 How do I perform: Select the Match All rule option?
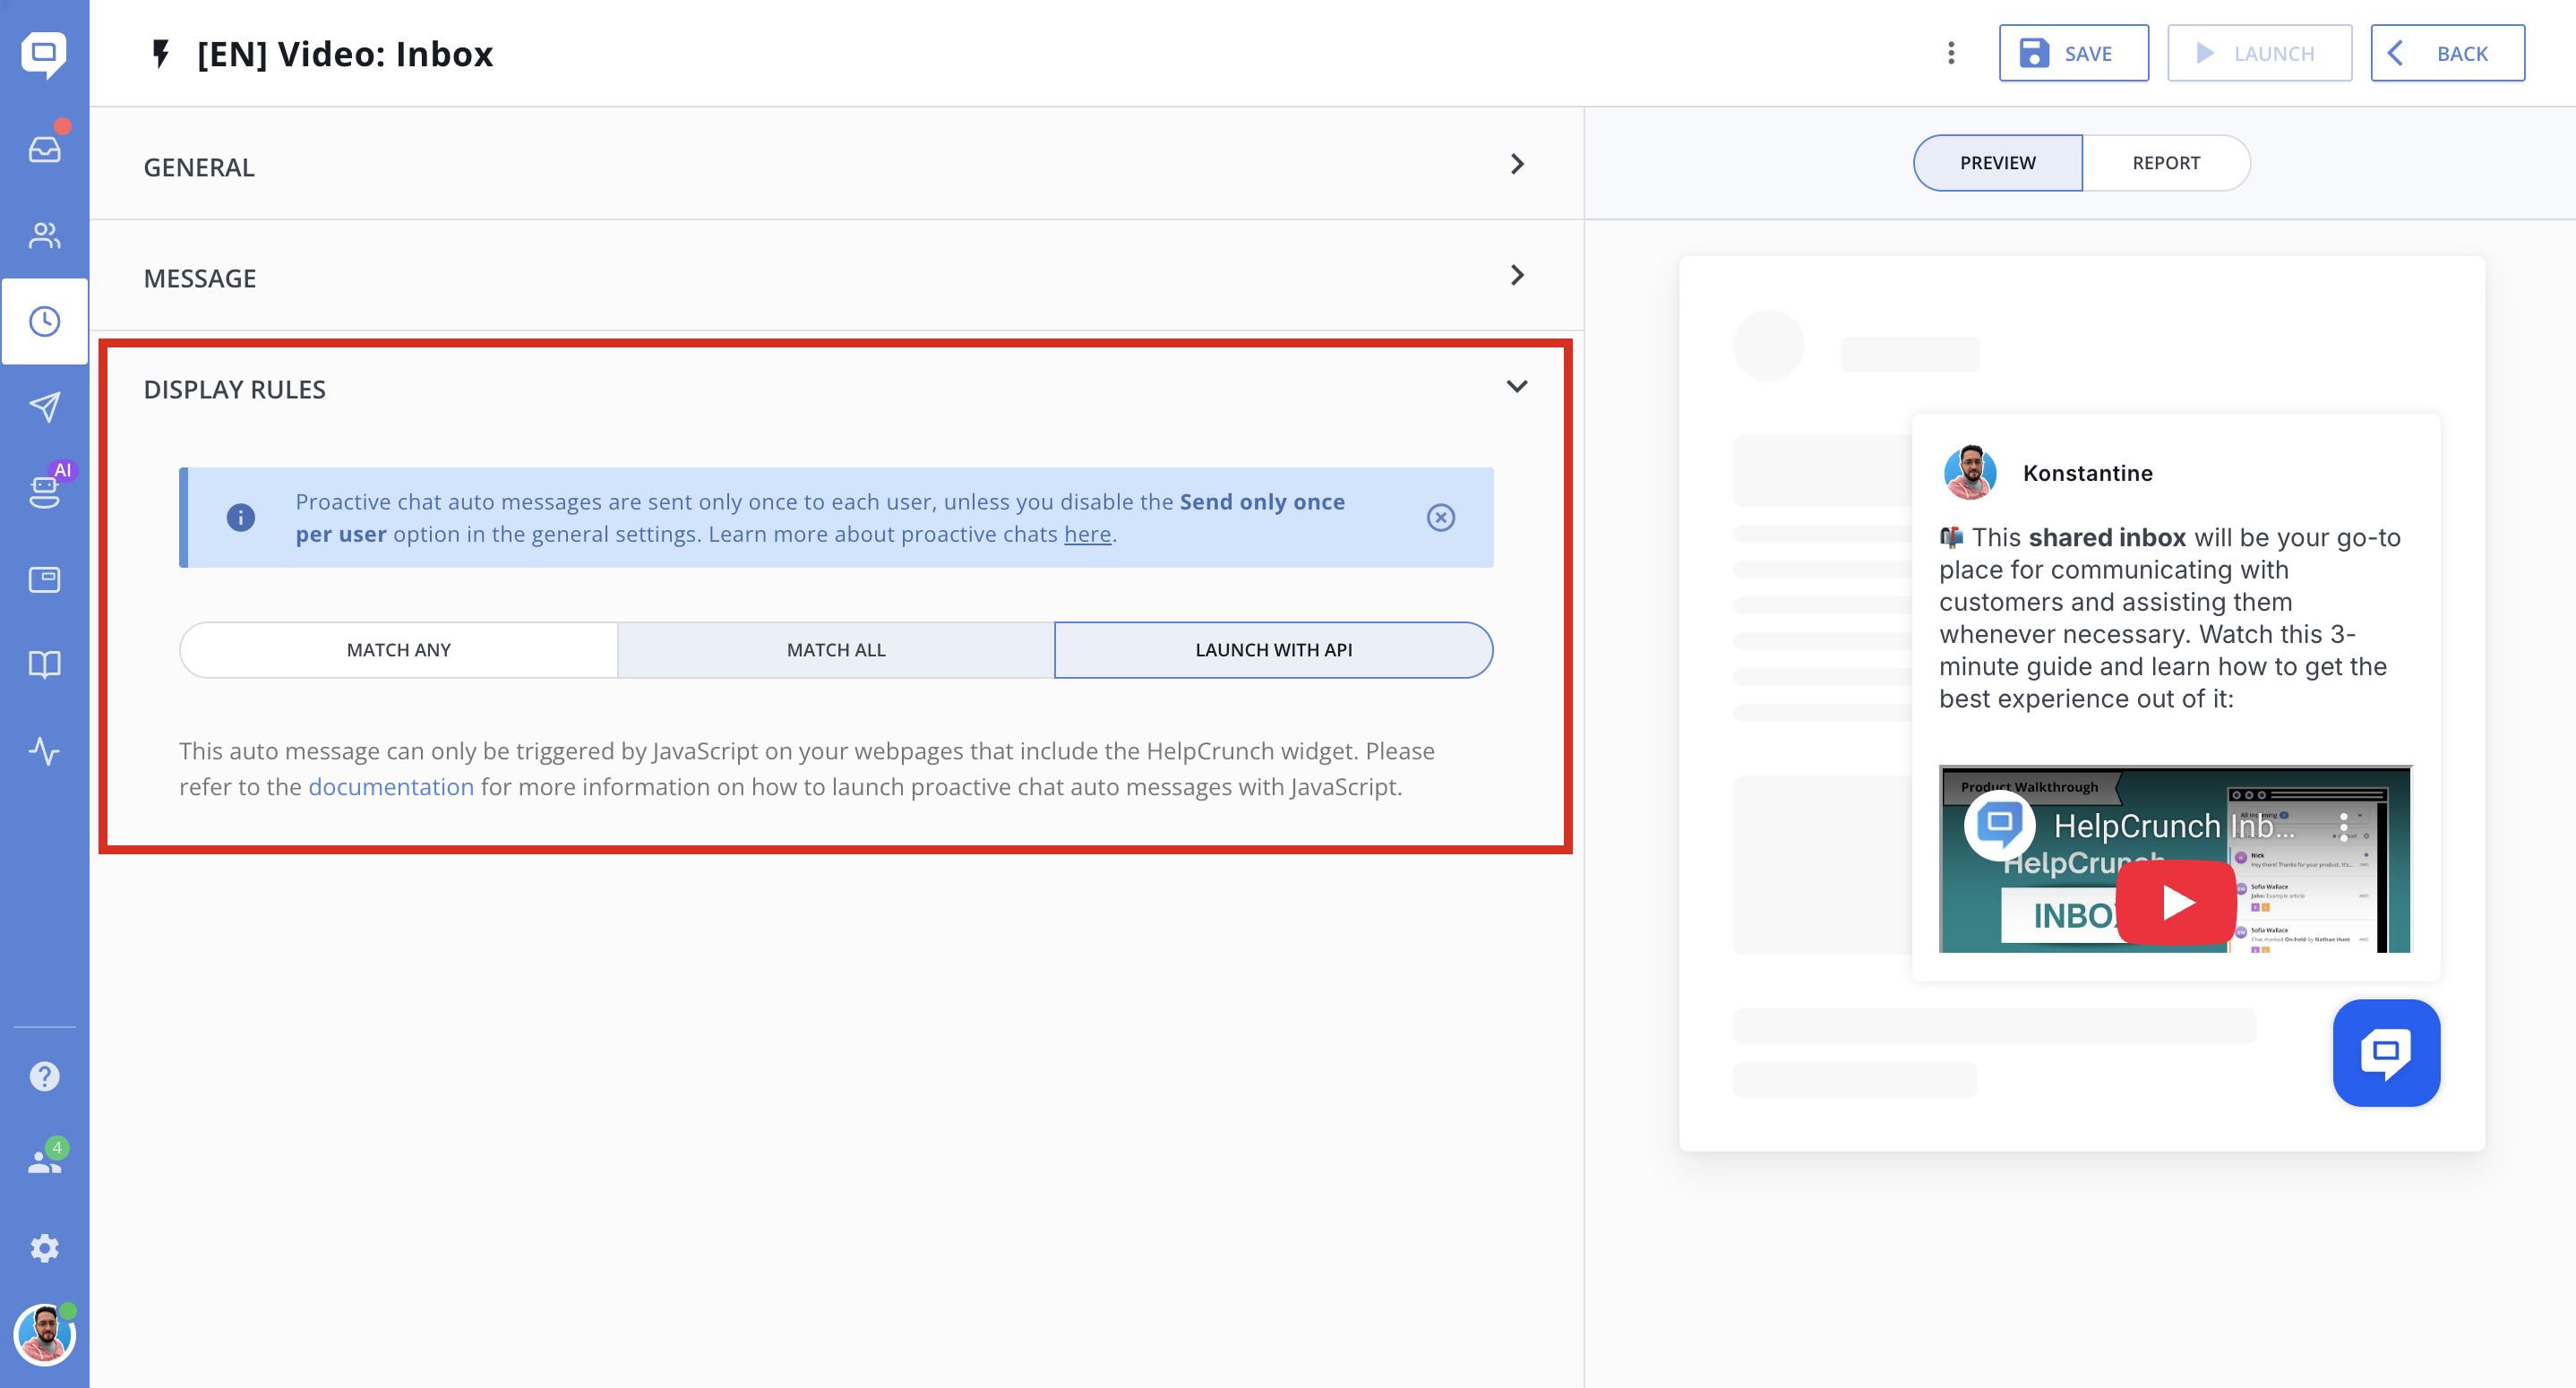click(836, 650)
